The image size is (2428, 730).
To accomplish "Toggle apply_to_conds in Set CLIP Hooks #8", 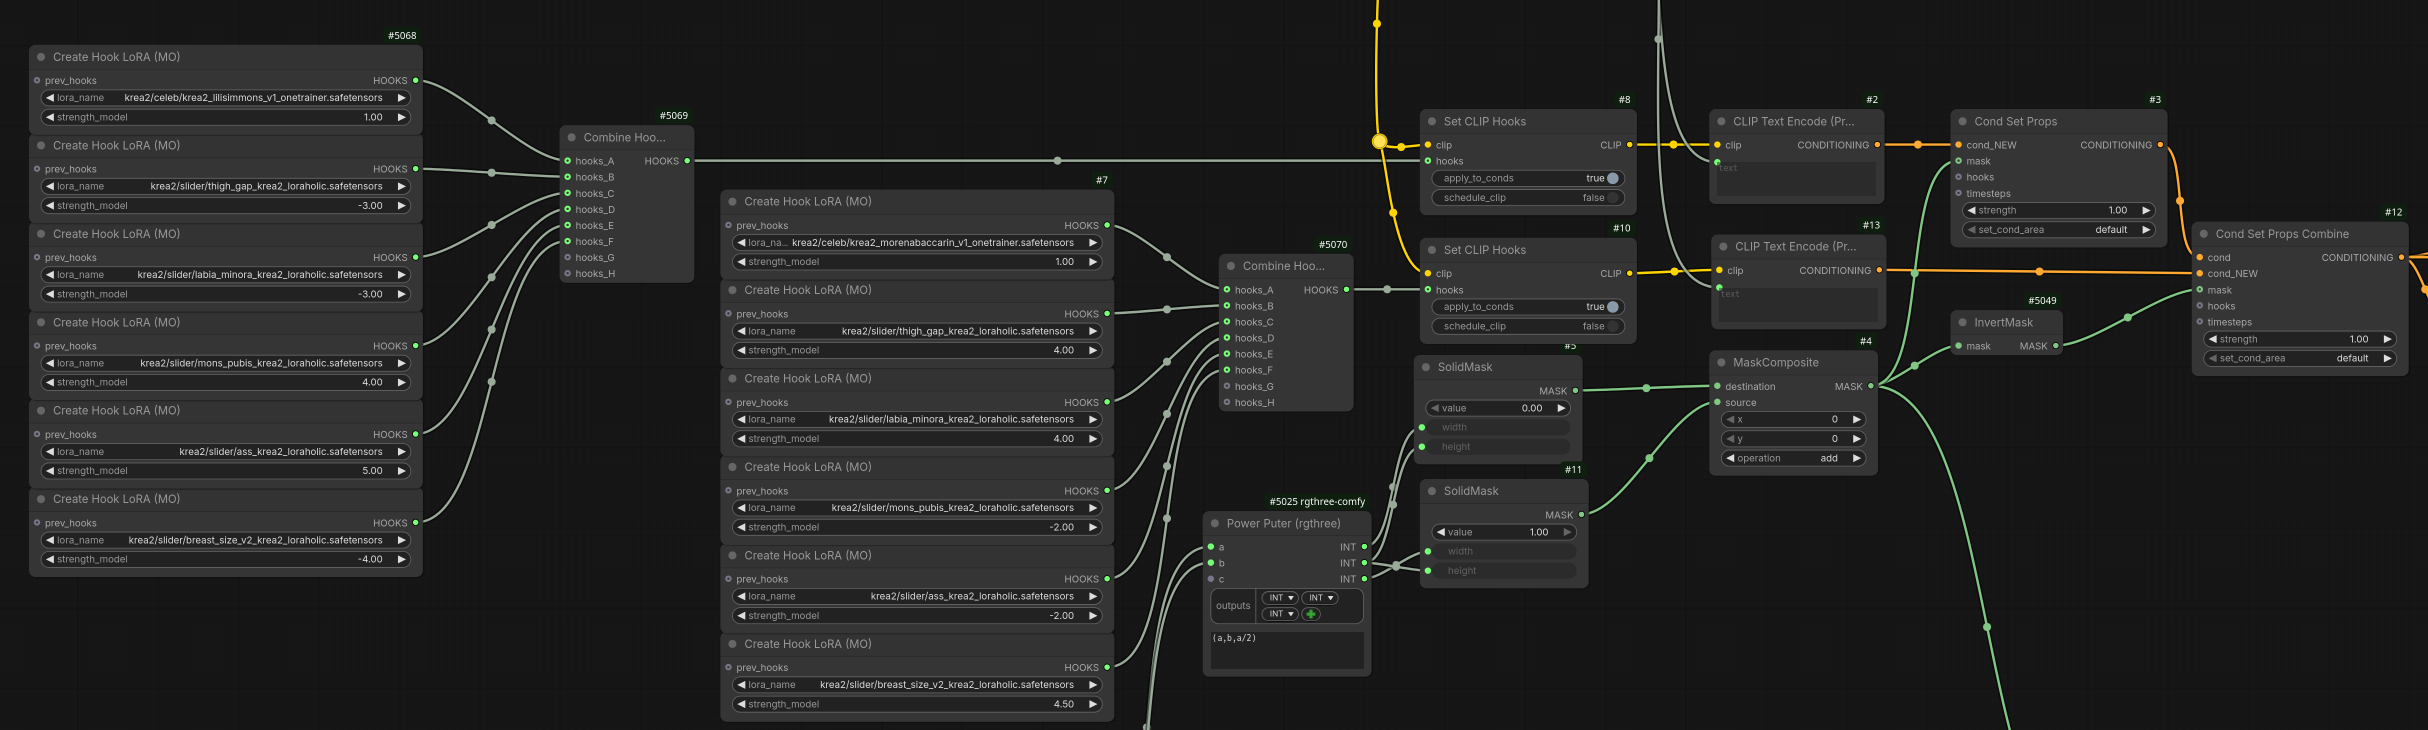I will point(1527,178).
